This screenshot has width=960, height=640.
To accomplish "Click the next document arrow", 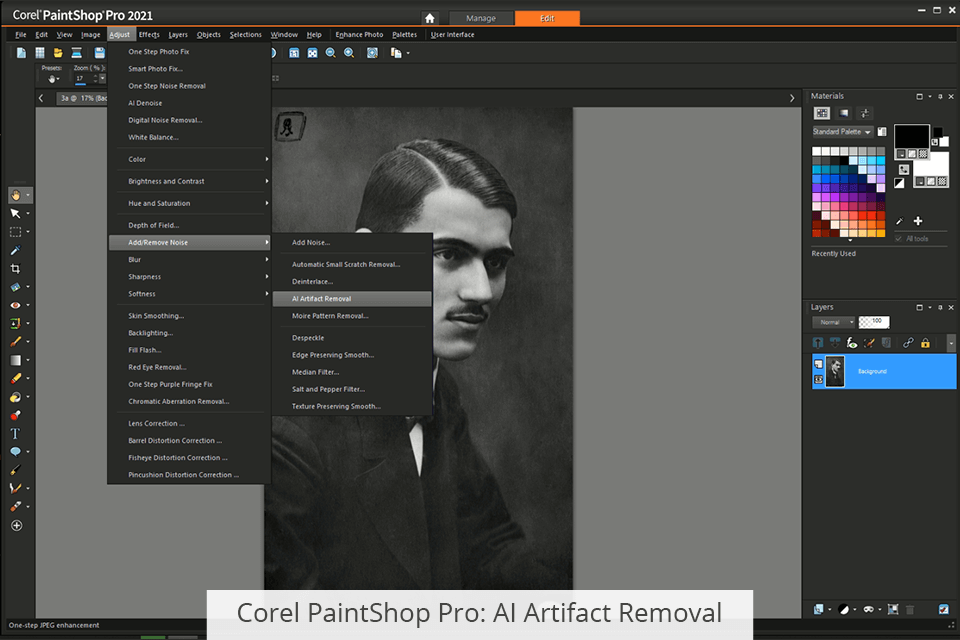I will coord(792,98).
